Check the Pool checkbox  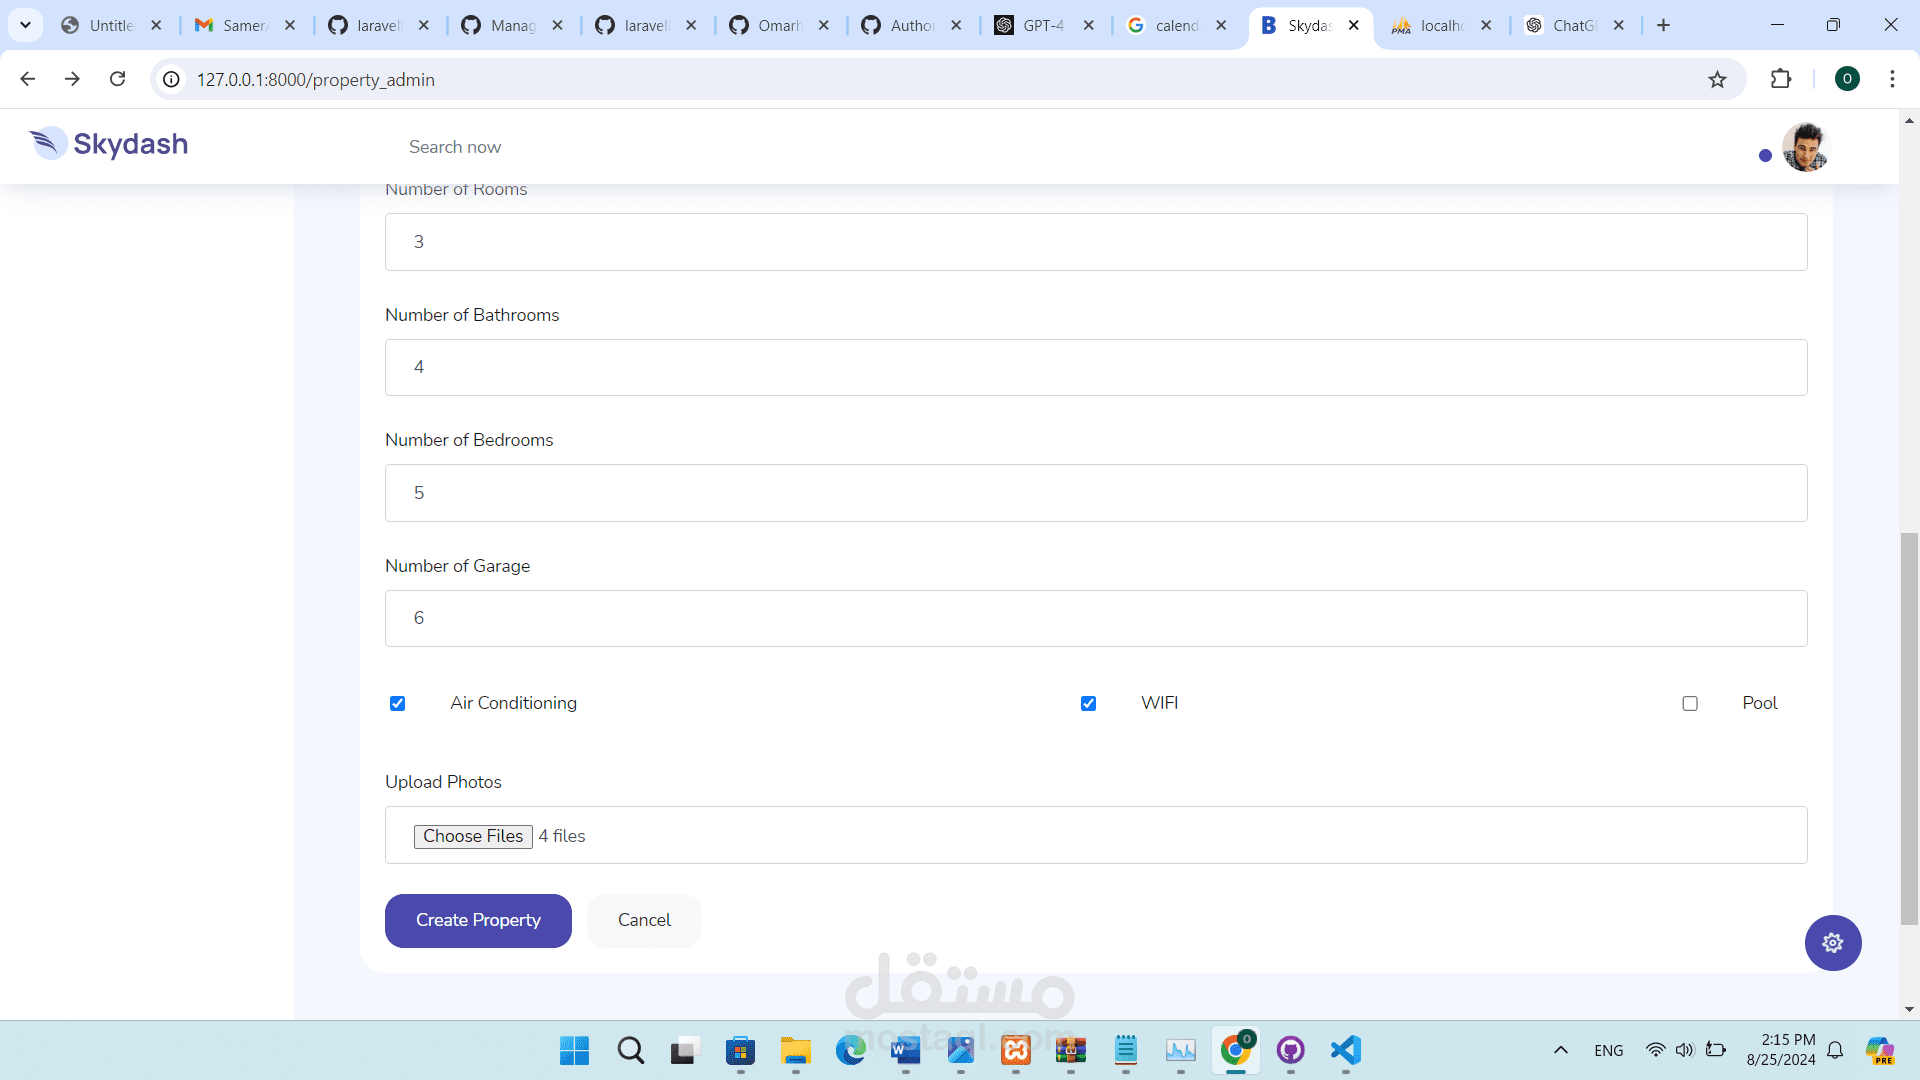(1690, 703)
